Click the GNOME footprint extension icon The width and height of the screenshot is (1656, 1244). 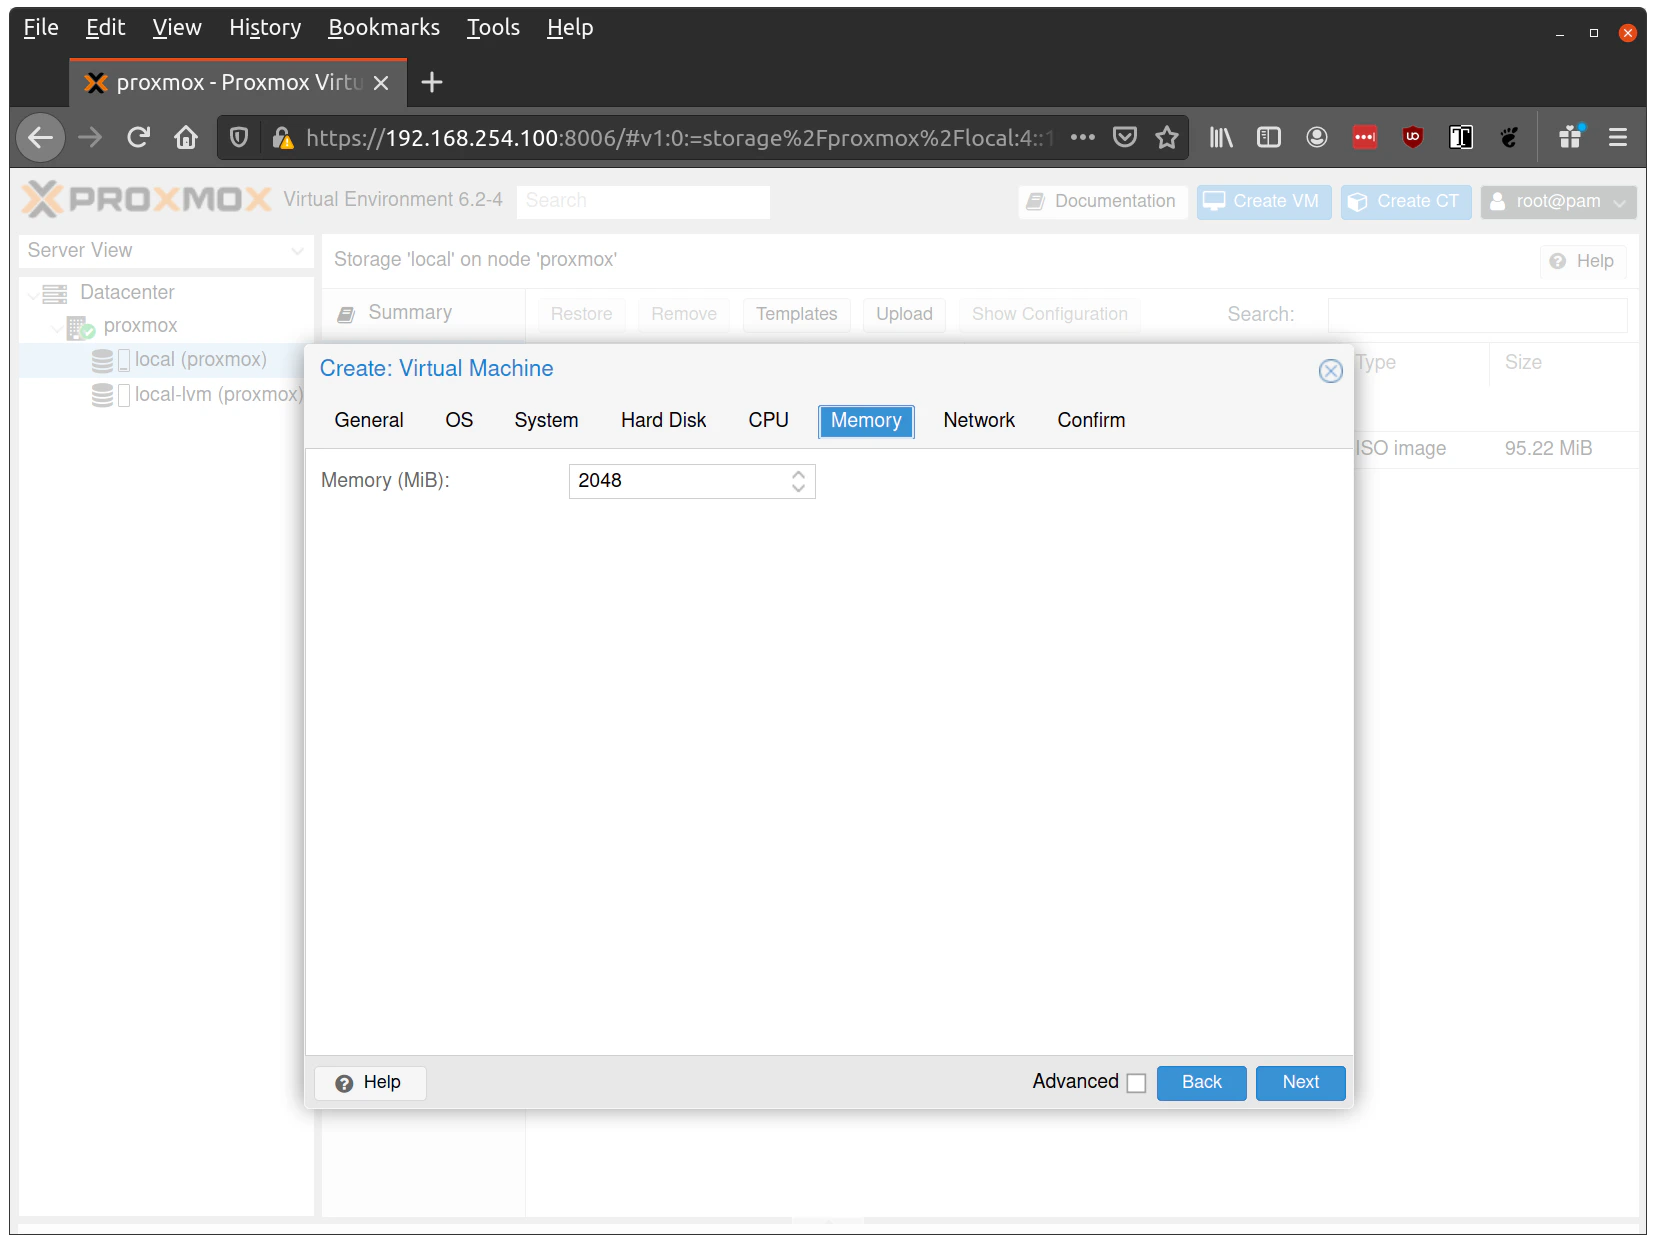tap(1509, 138)
